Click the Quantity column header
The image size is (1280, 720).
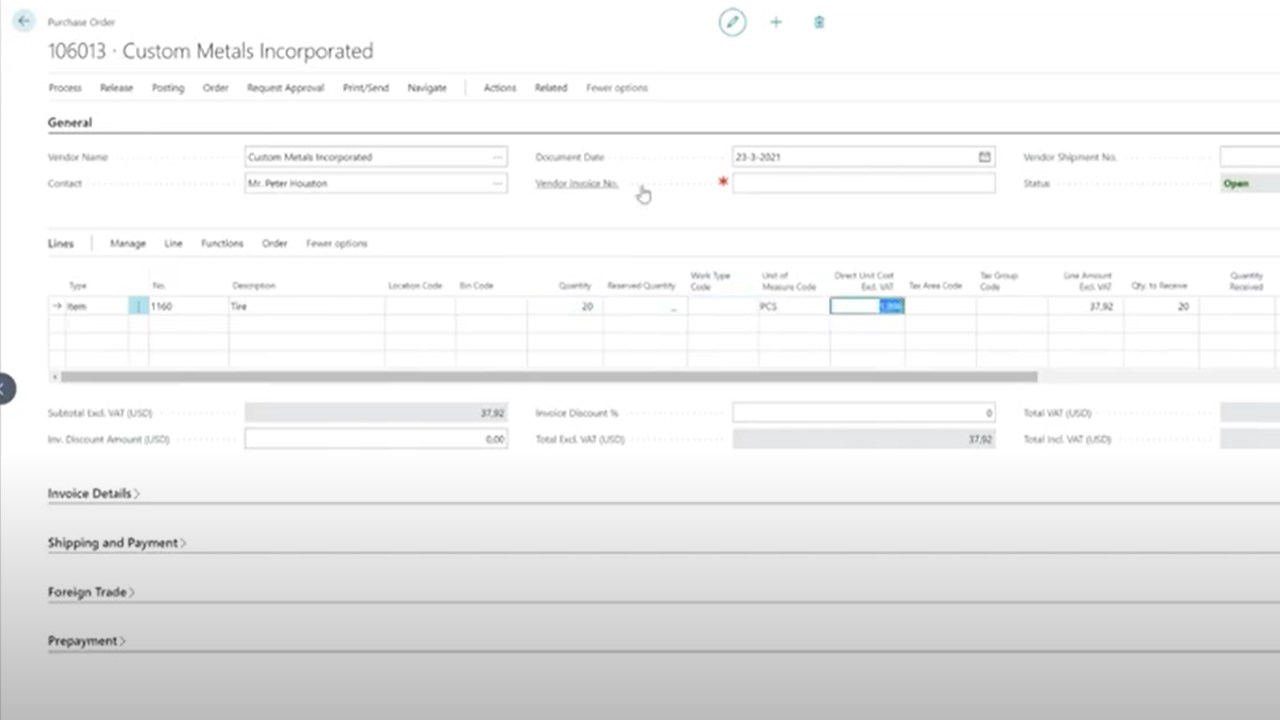[575, 286]
